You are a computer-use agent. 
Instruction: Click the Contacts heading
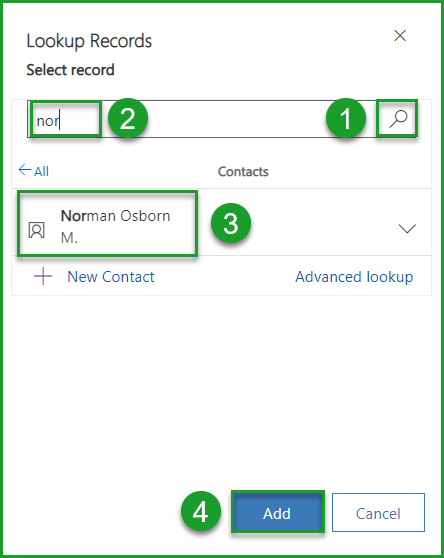[x=243, y=172]
